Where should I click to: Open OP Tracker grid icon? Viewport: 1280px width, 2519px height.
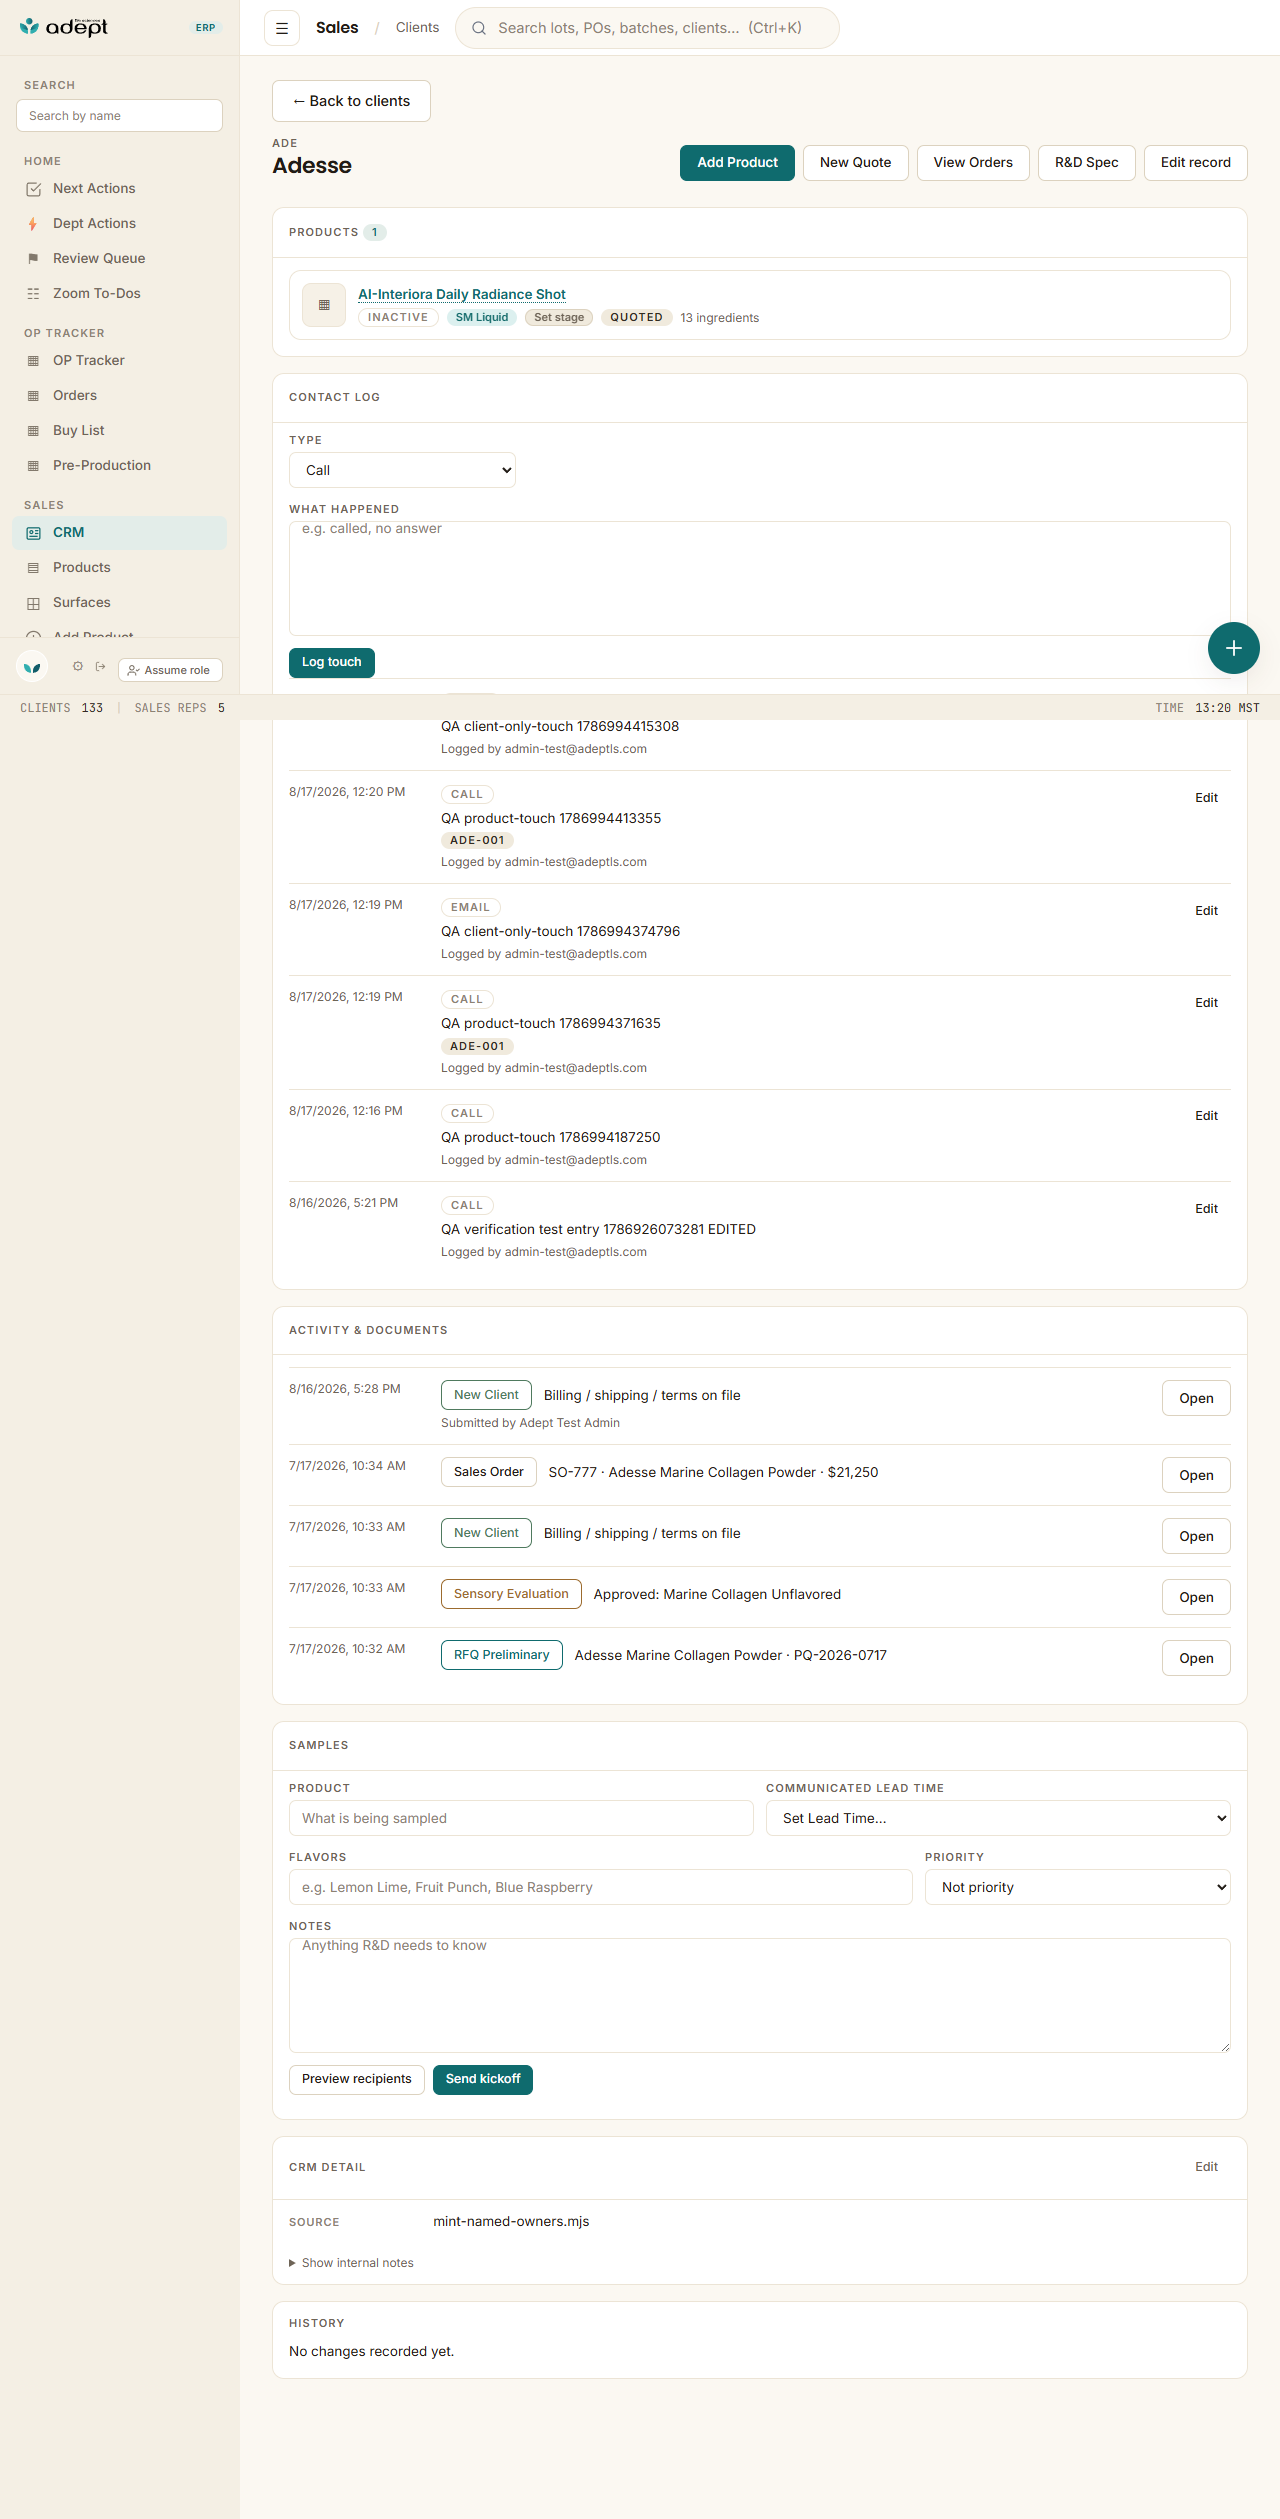tap(33, 361)
